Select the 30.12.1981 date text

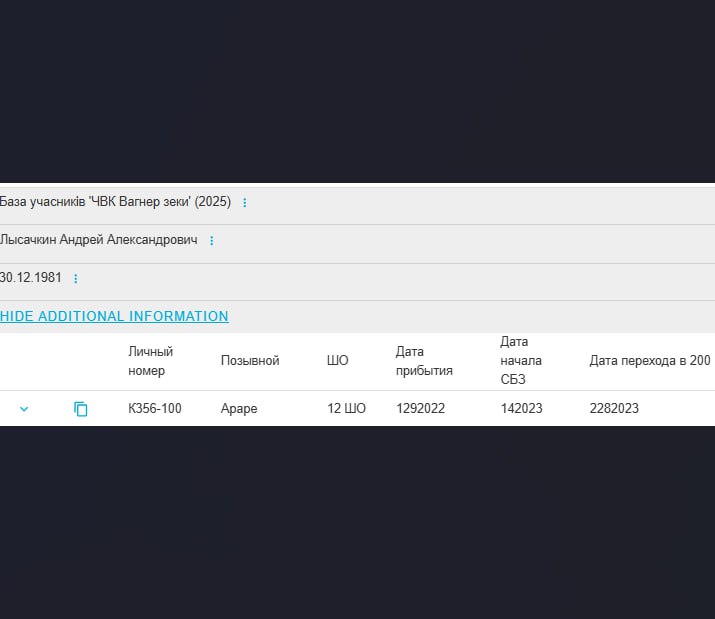coord(31,278)
